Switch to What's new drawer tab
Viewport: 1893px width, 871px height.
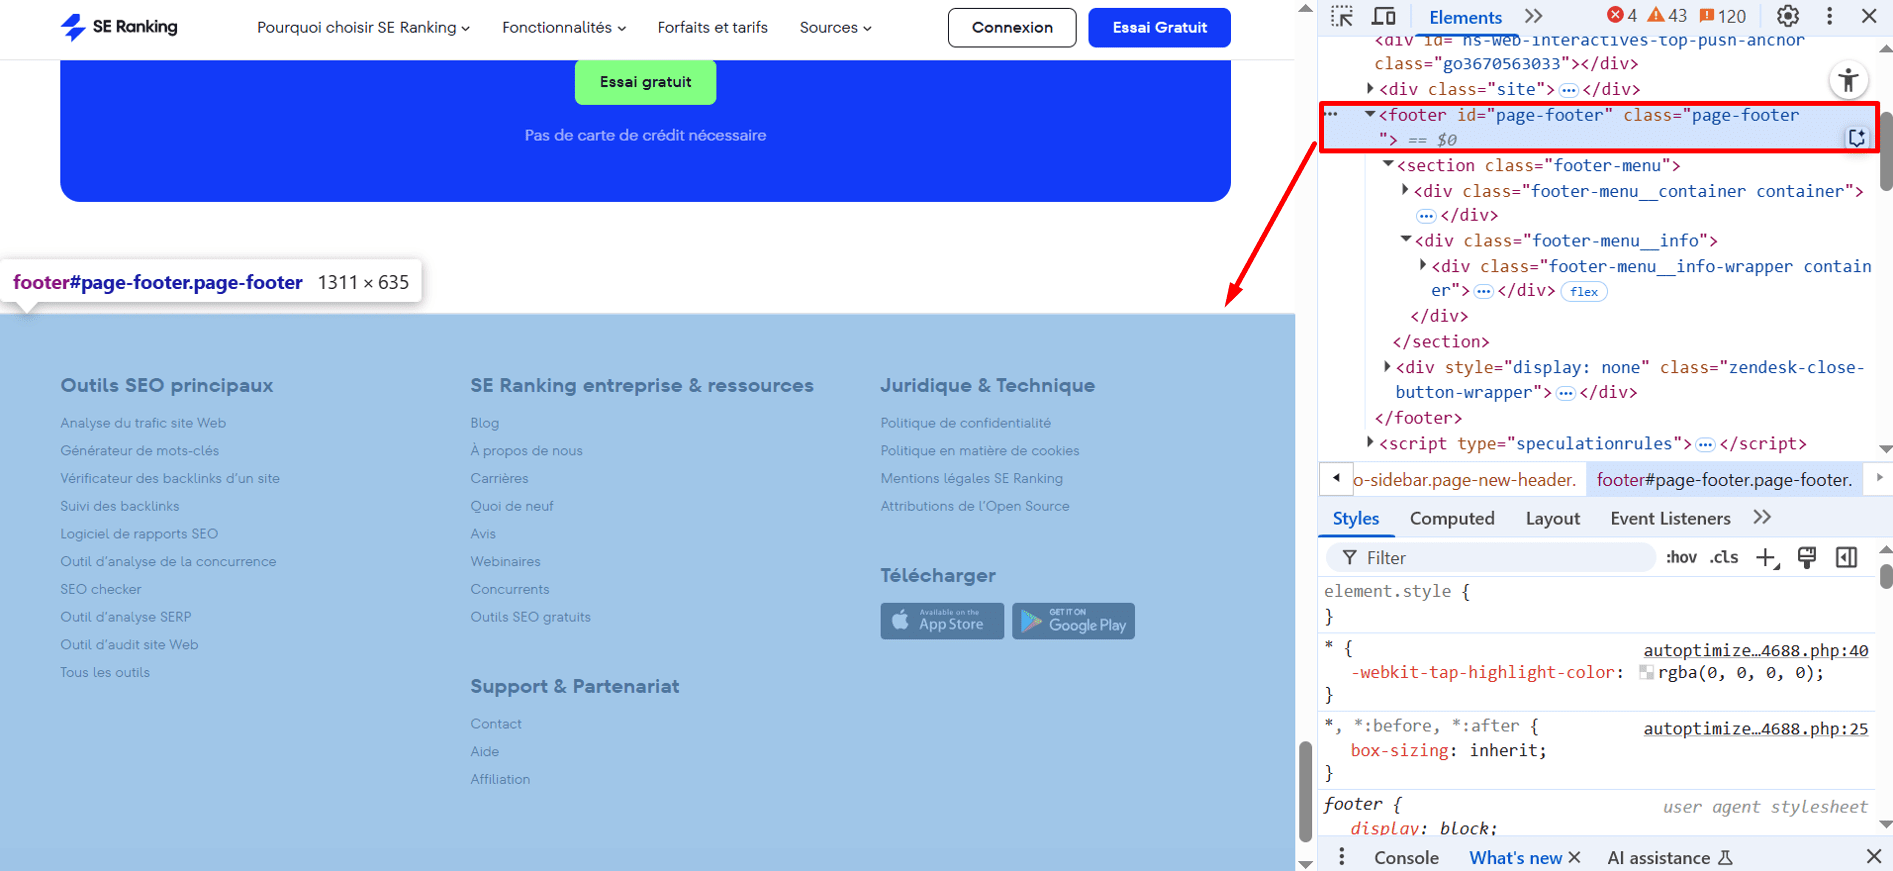click(1515, 857)
